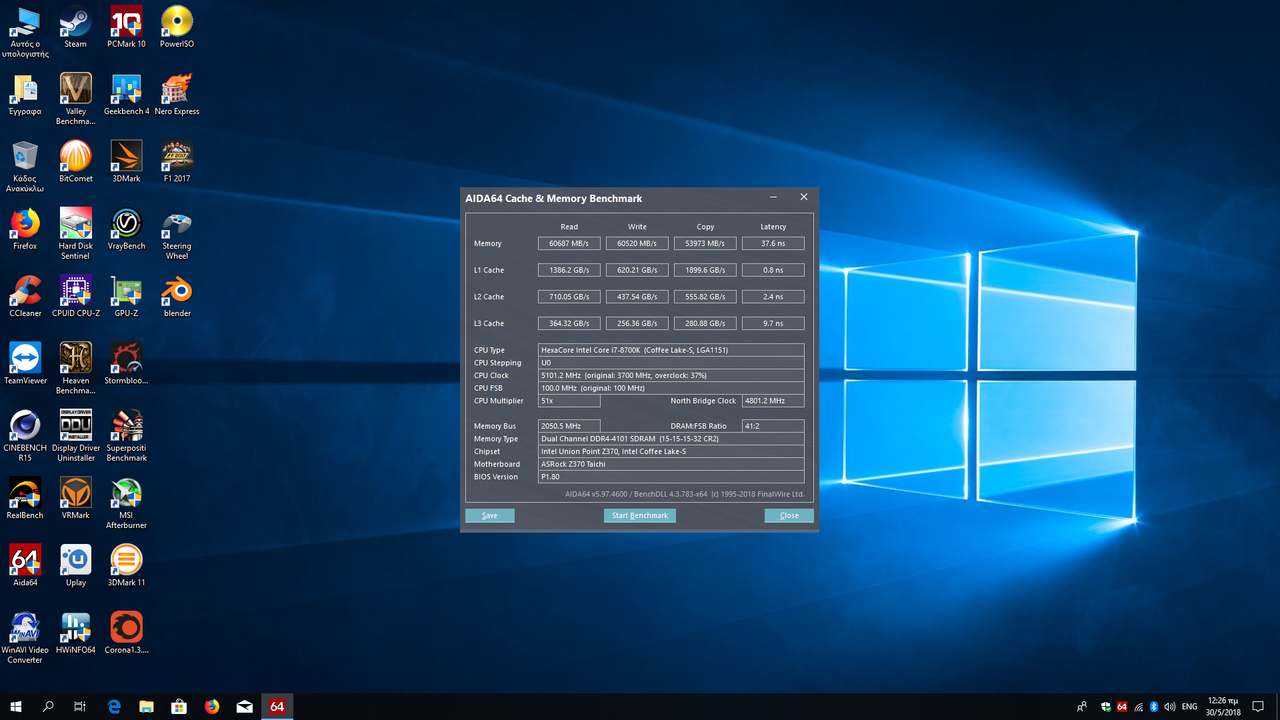Select the PowerISO desktop icon
Viewport: 1280px width, 720px height.
(x=177, y=27)
